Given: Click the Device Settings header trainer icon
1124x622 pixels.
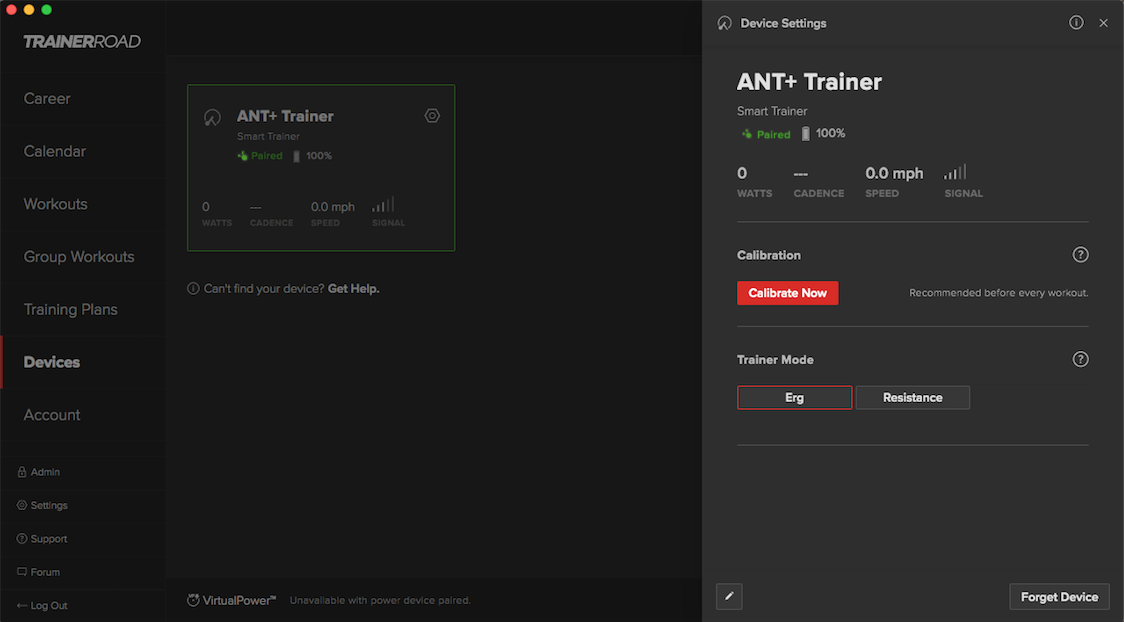Looking at the screenshot, I should click(725, 23).
